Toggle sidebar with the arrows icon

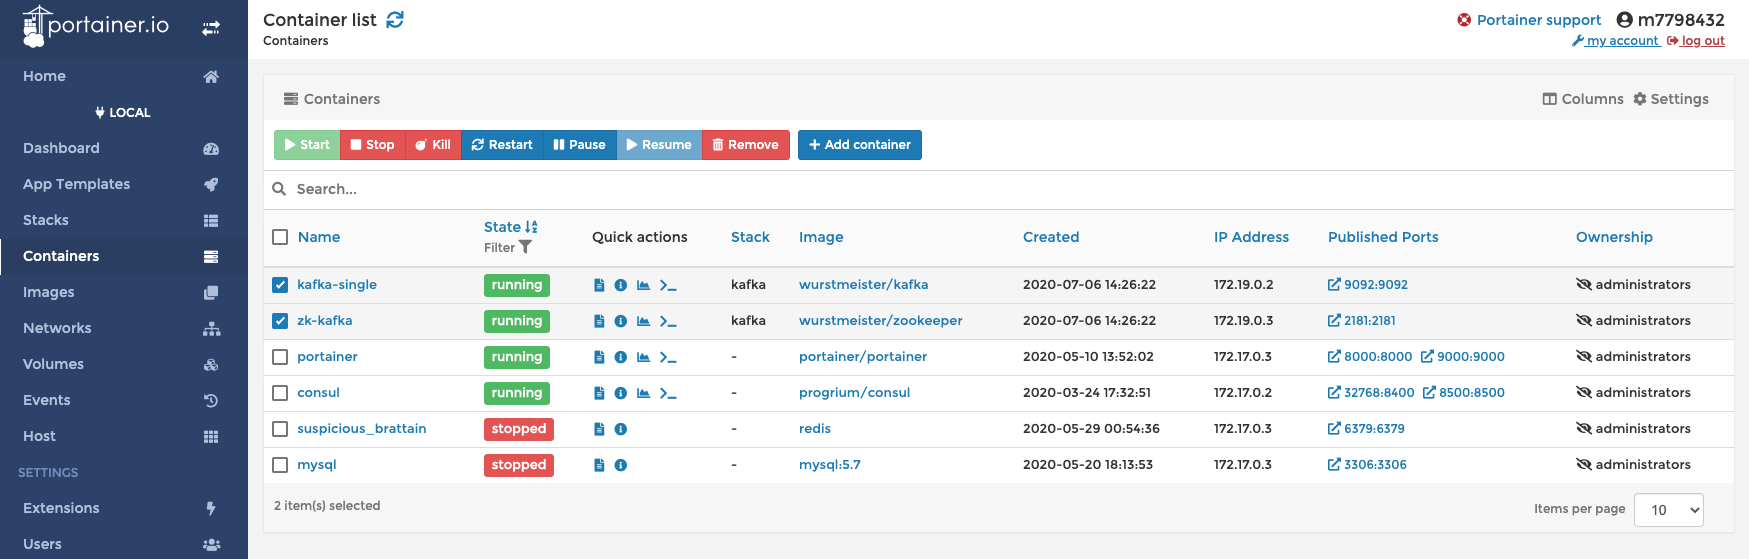point(211,28)
